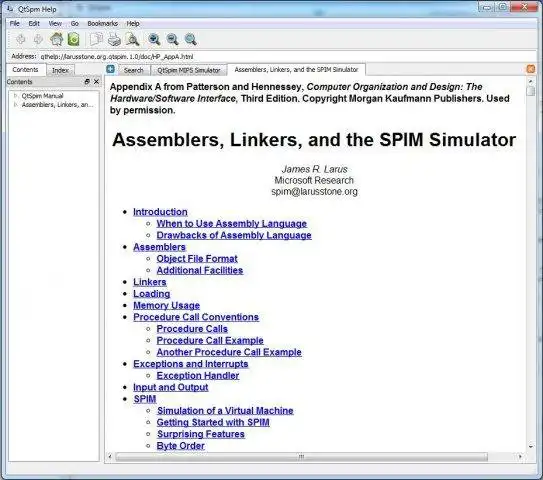
Task: Open the Memory Usage link
Action: (167, 305)
